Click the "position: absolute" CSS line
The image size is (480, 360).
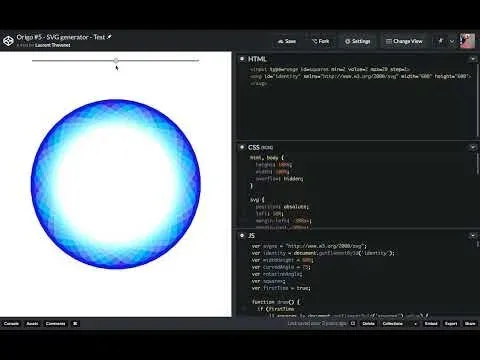(x=282, y=207)
